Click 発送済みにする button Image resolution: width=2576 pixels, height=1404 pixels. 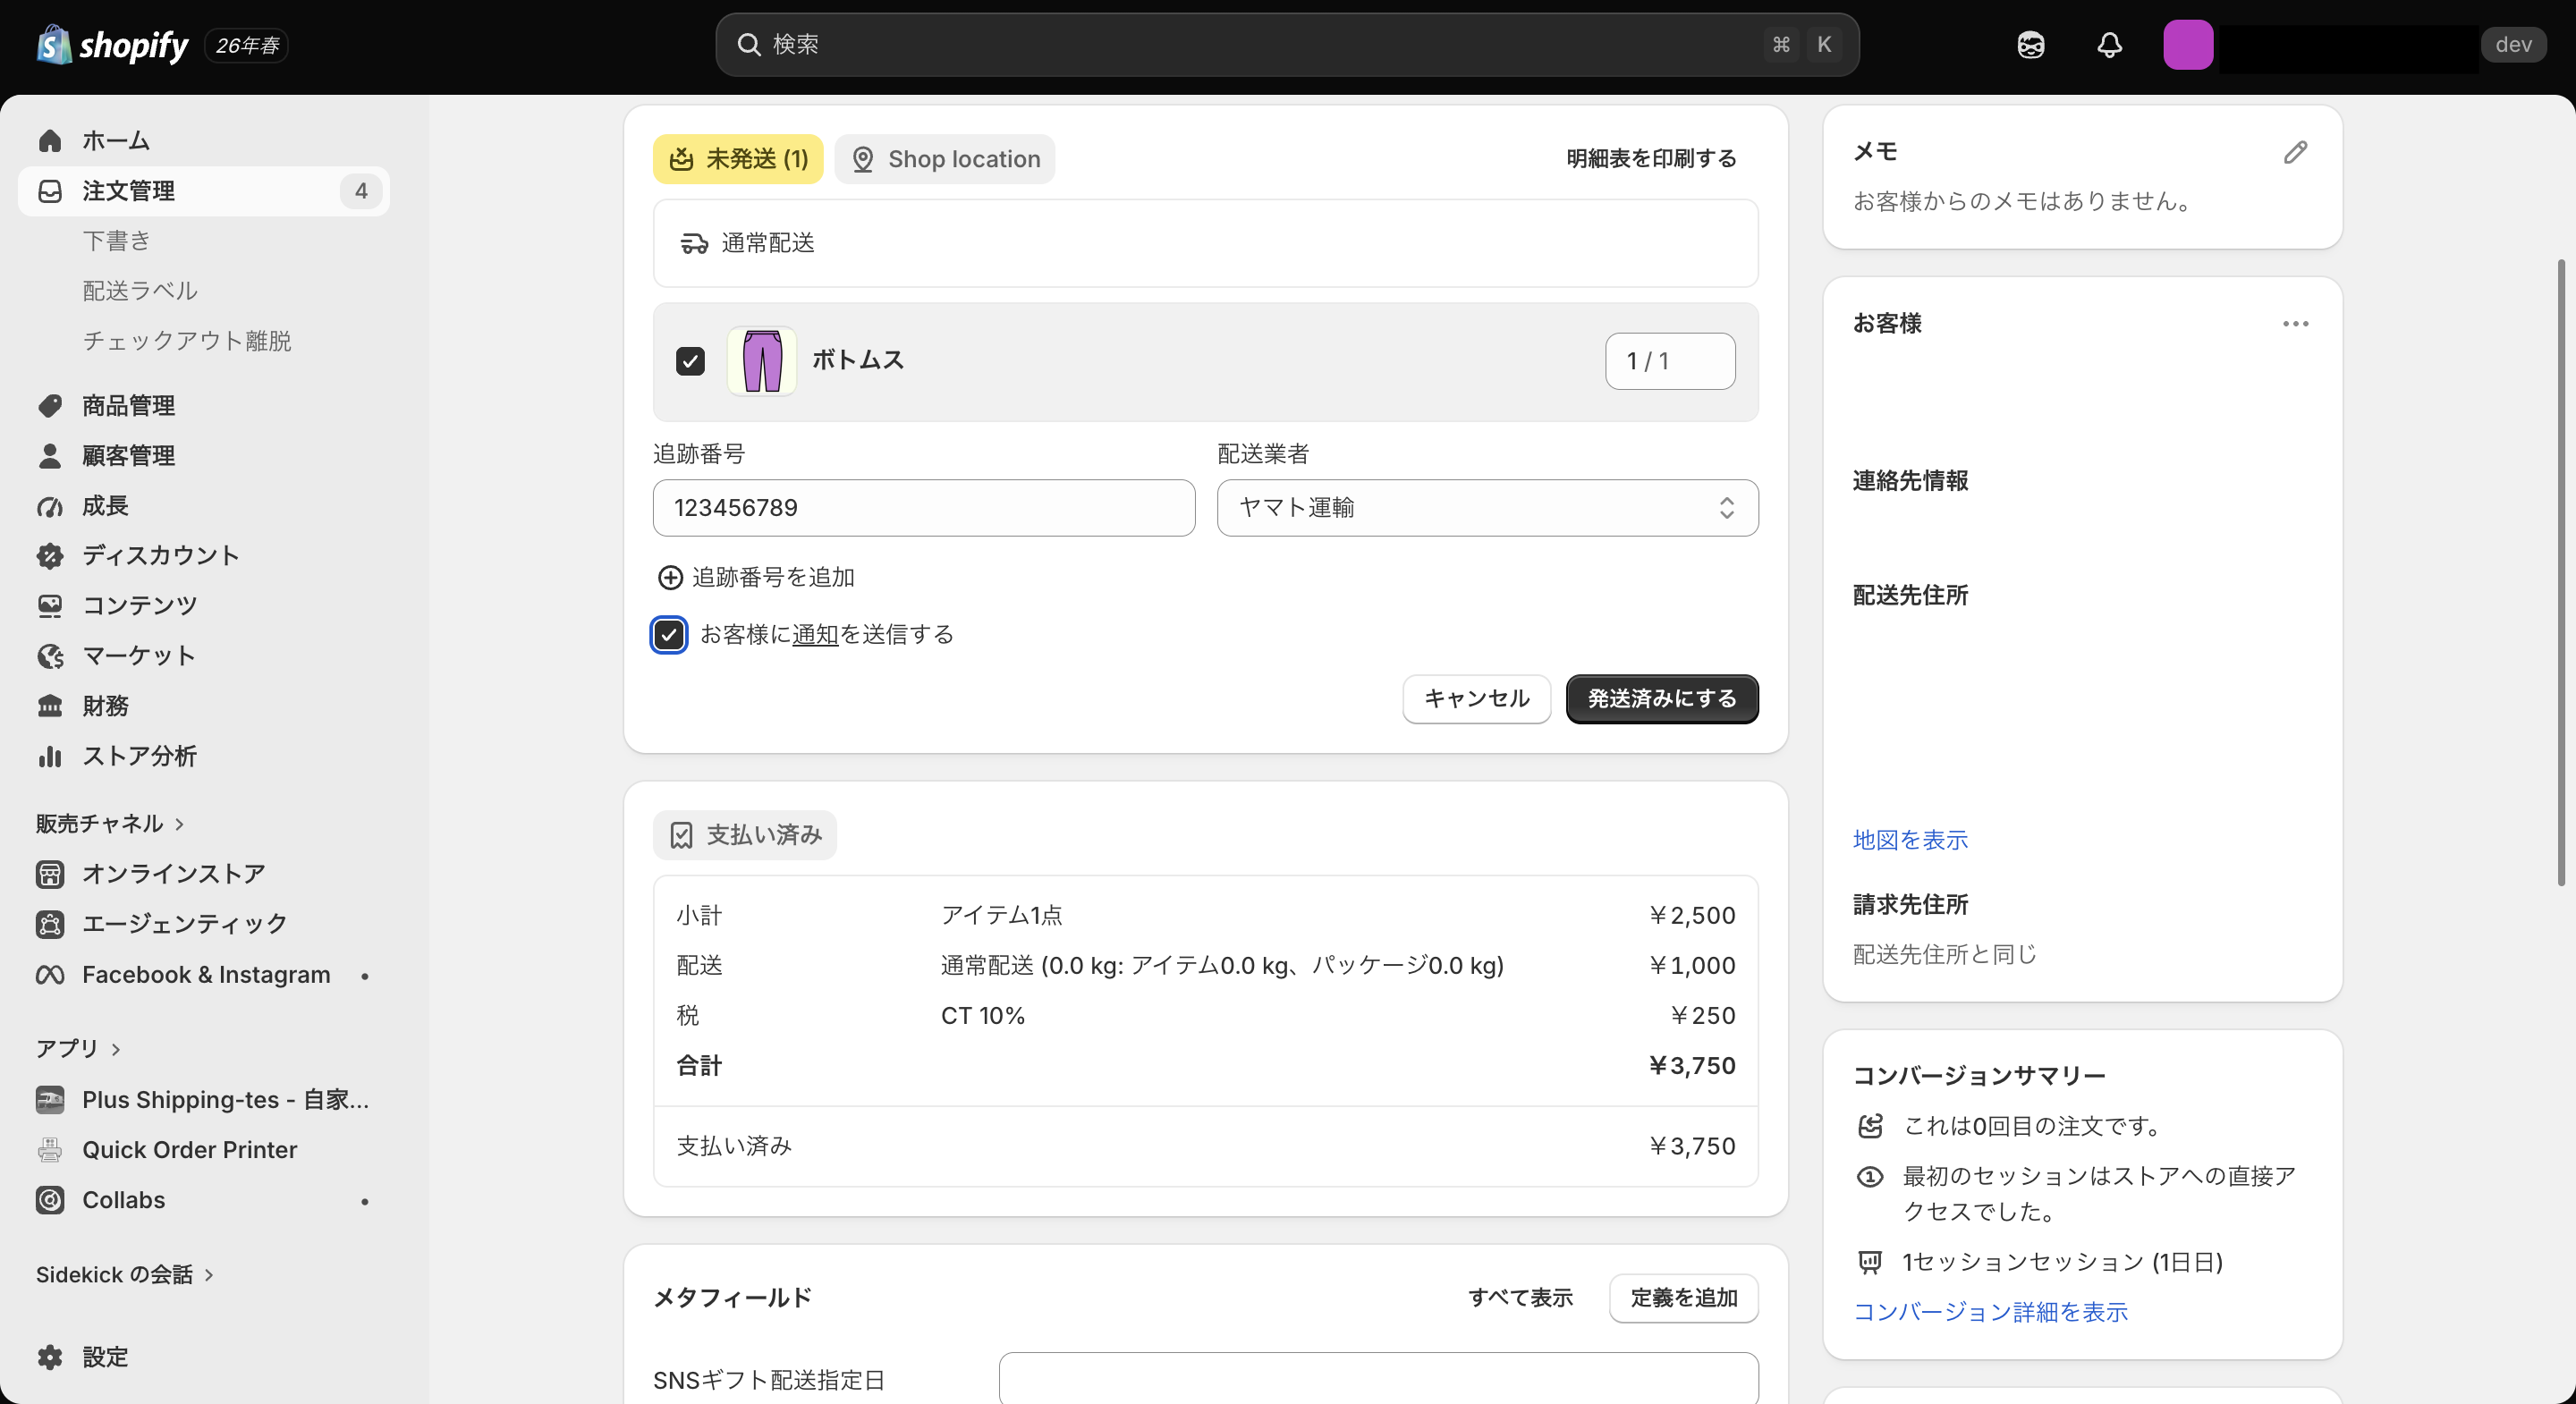(x=1662, y=699)
